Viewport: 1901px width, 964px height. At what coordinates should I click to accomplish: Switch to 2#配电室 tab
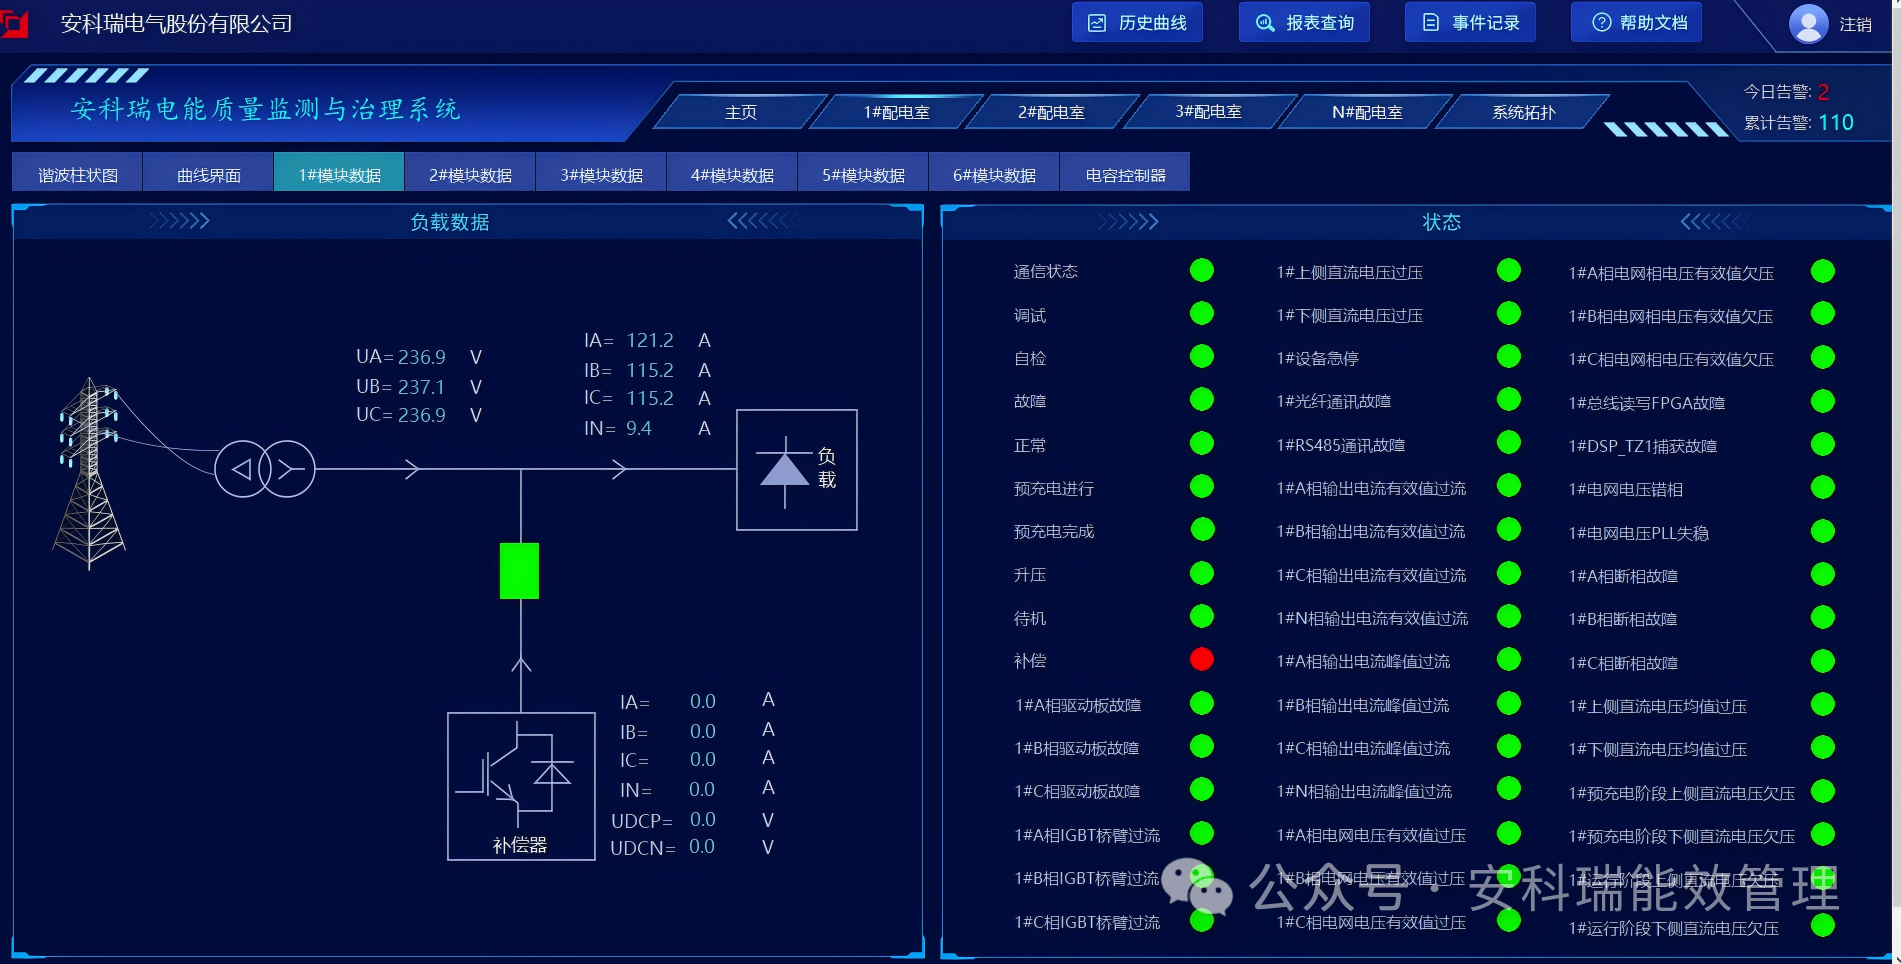click(1052, 112)
